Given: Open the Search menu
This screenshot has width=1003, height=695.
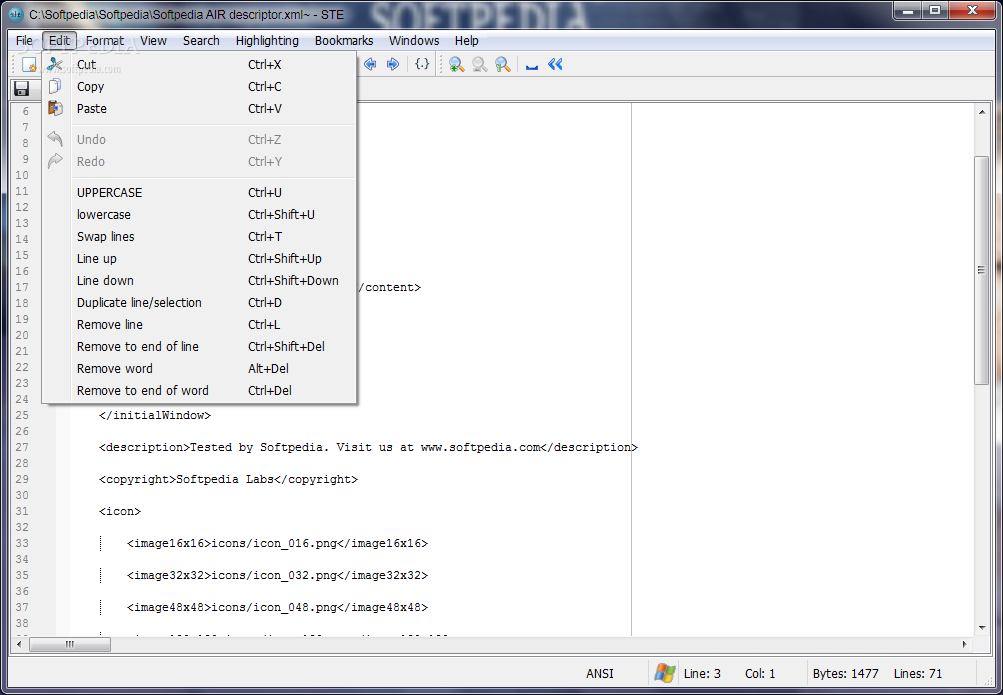Looking at the screenshot, I should coord(201,40).
